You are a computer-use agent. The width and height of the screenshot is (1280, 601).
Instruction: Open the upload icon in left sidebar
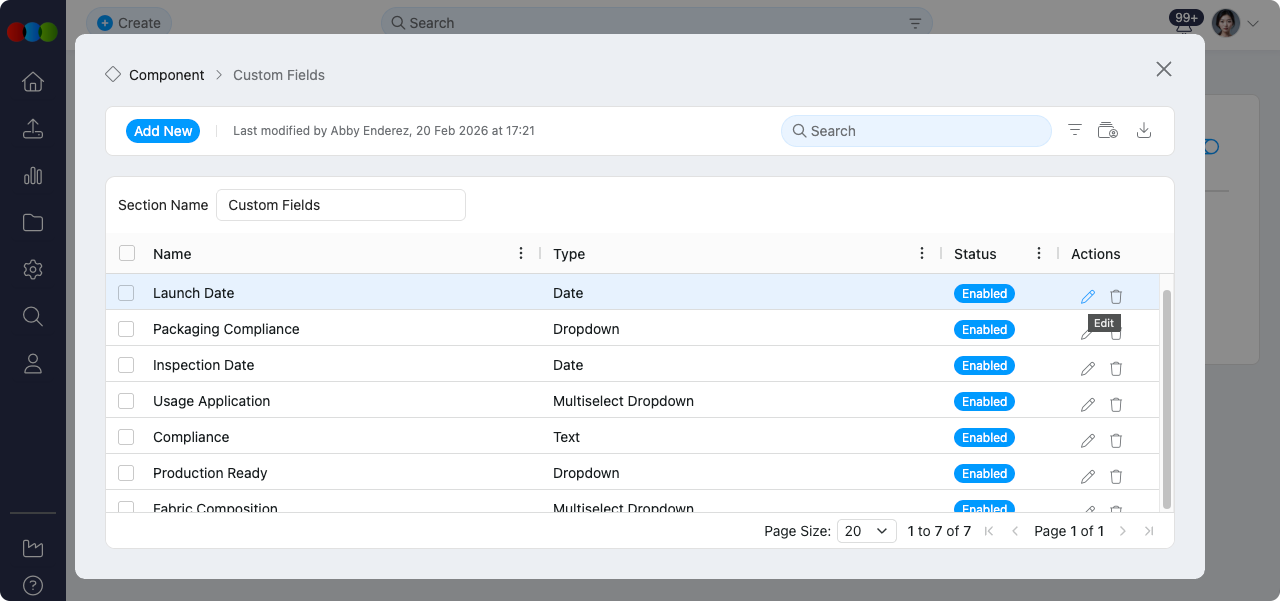point(33,129)
